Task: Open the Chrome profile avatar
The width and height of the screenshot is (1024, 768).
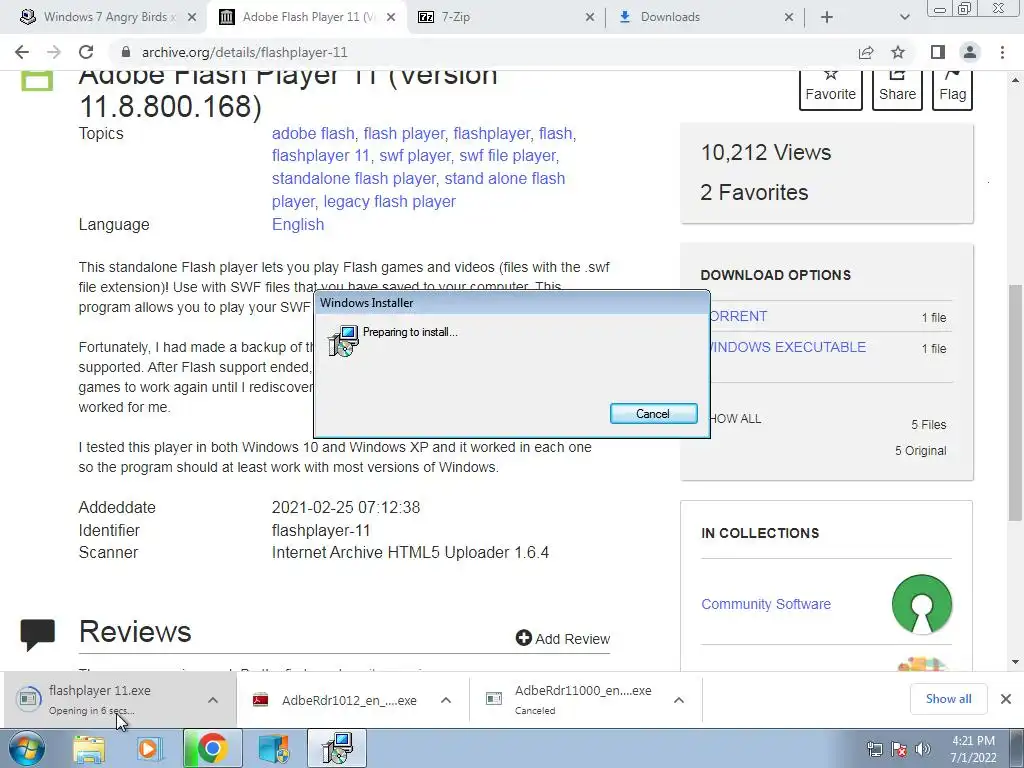Action: coord(970,52)
